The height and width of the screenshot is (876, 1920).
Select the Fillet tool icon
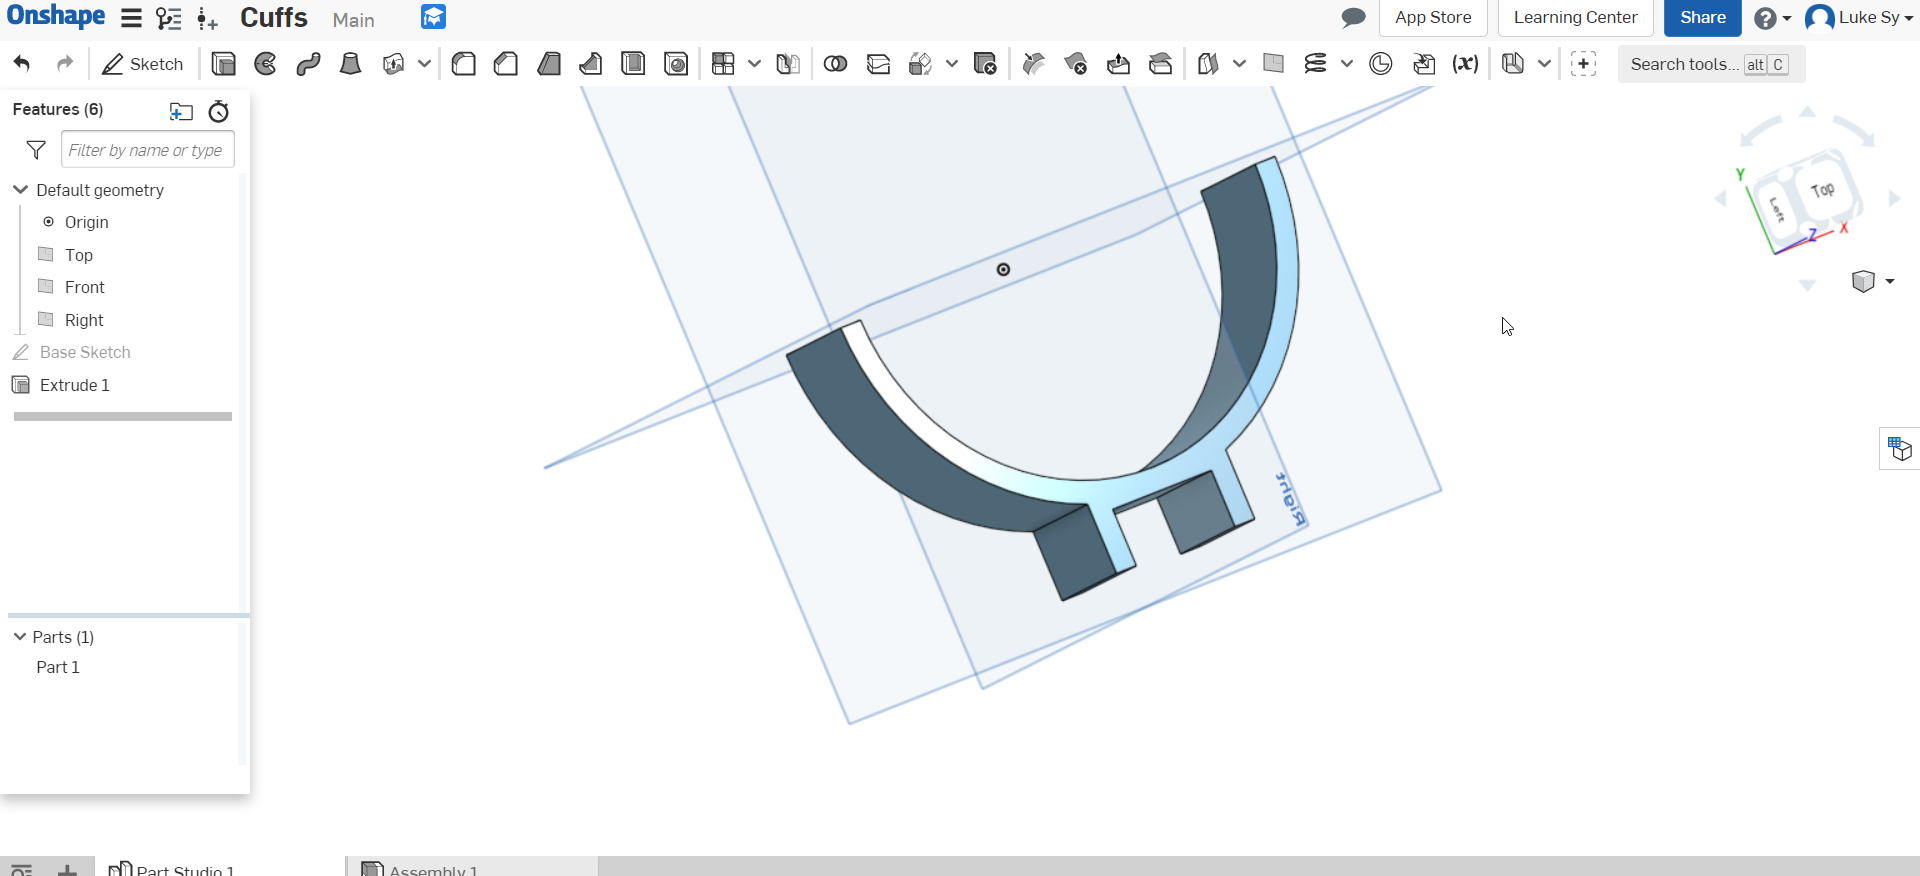(x=464, y=64)
